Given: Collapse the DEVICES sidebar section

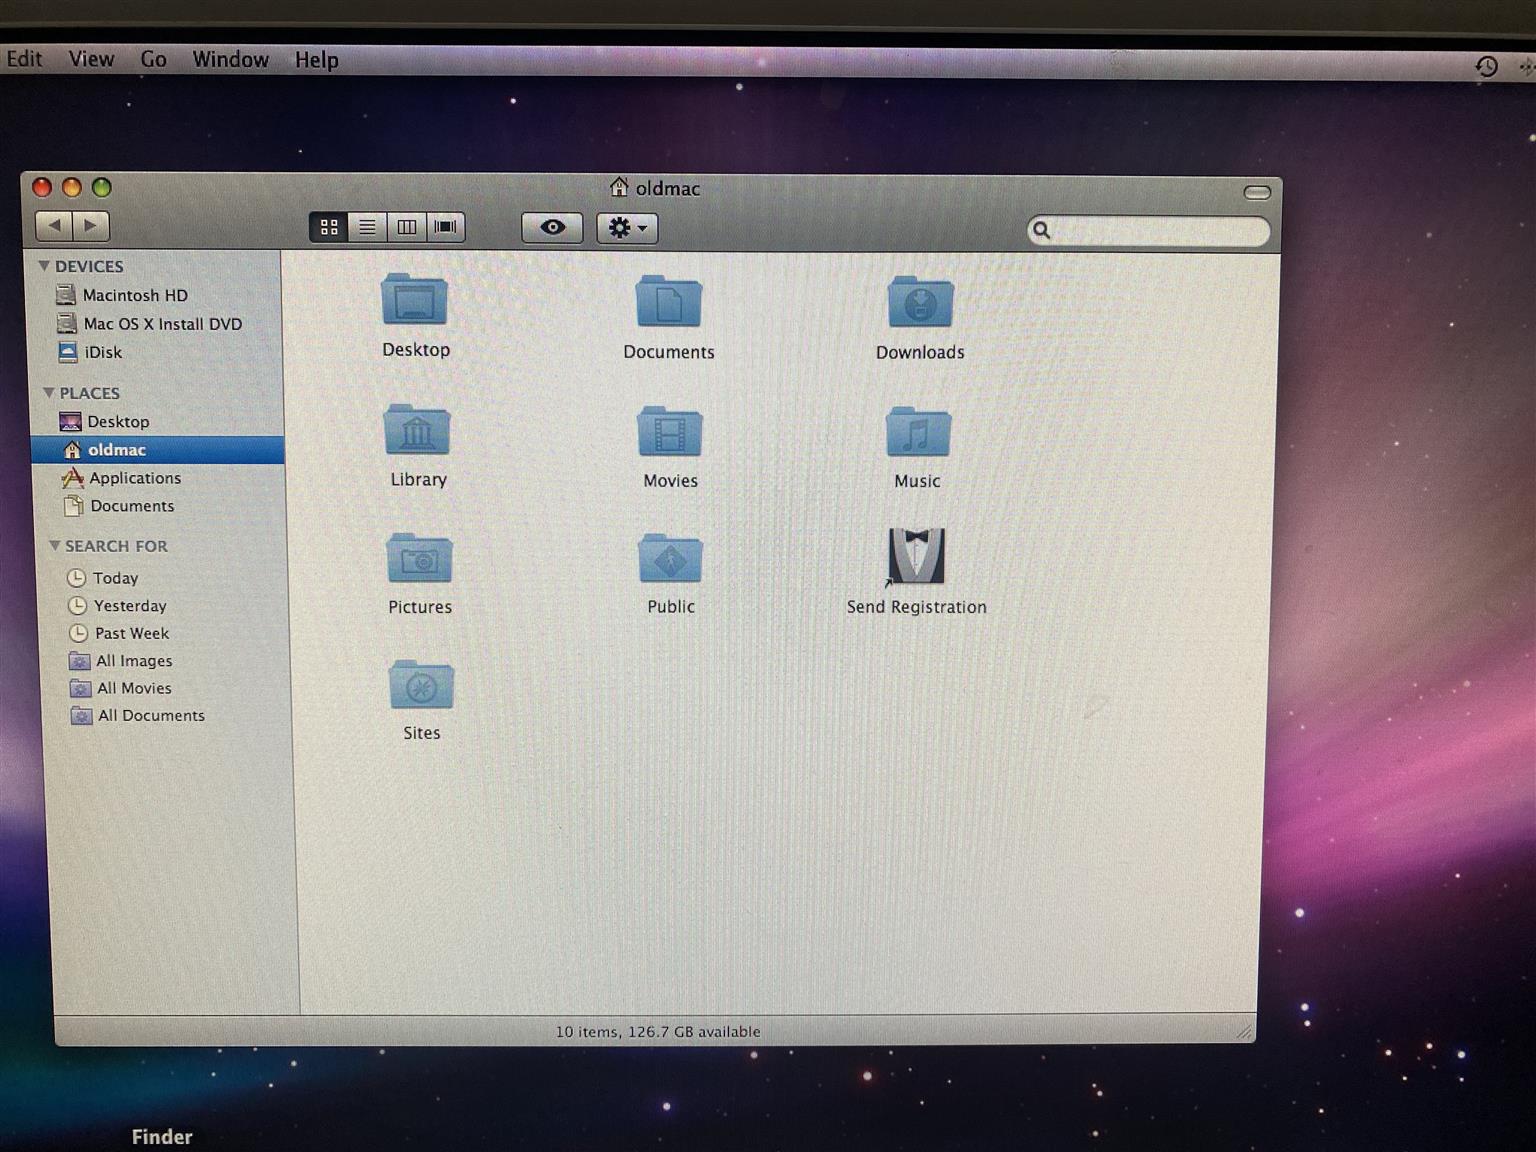Looking at the screenshot, I should point(44,266).
